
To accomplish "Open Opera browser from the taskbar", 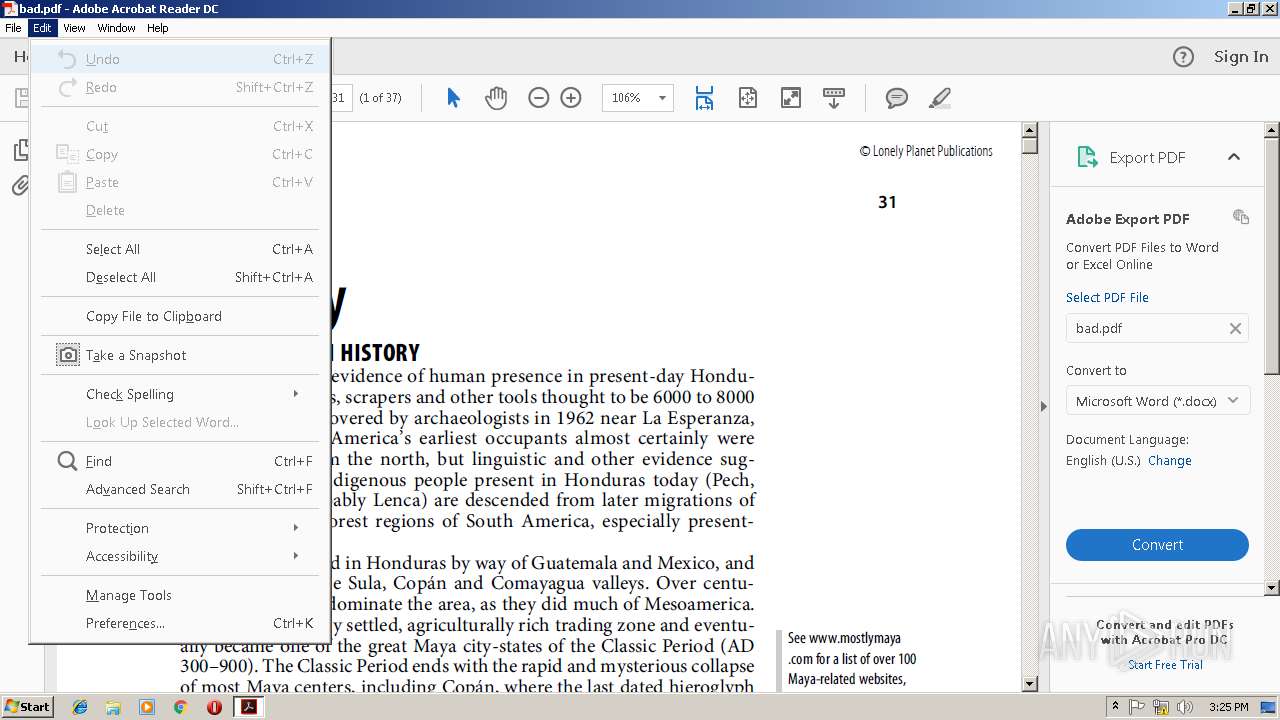I will [x=214, y=707].
